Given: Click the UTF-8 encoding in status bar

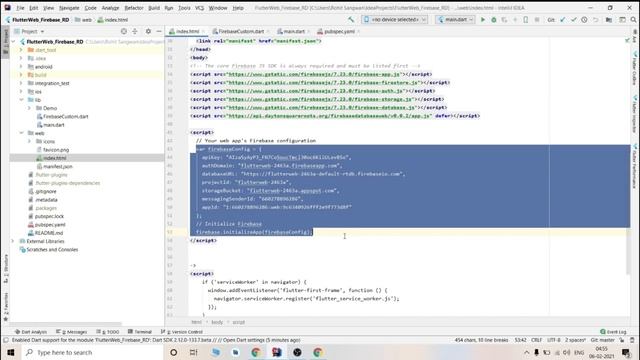Looking at the screenshot, I should click(553, 340).
